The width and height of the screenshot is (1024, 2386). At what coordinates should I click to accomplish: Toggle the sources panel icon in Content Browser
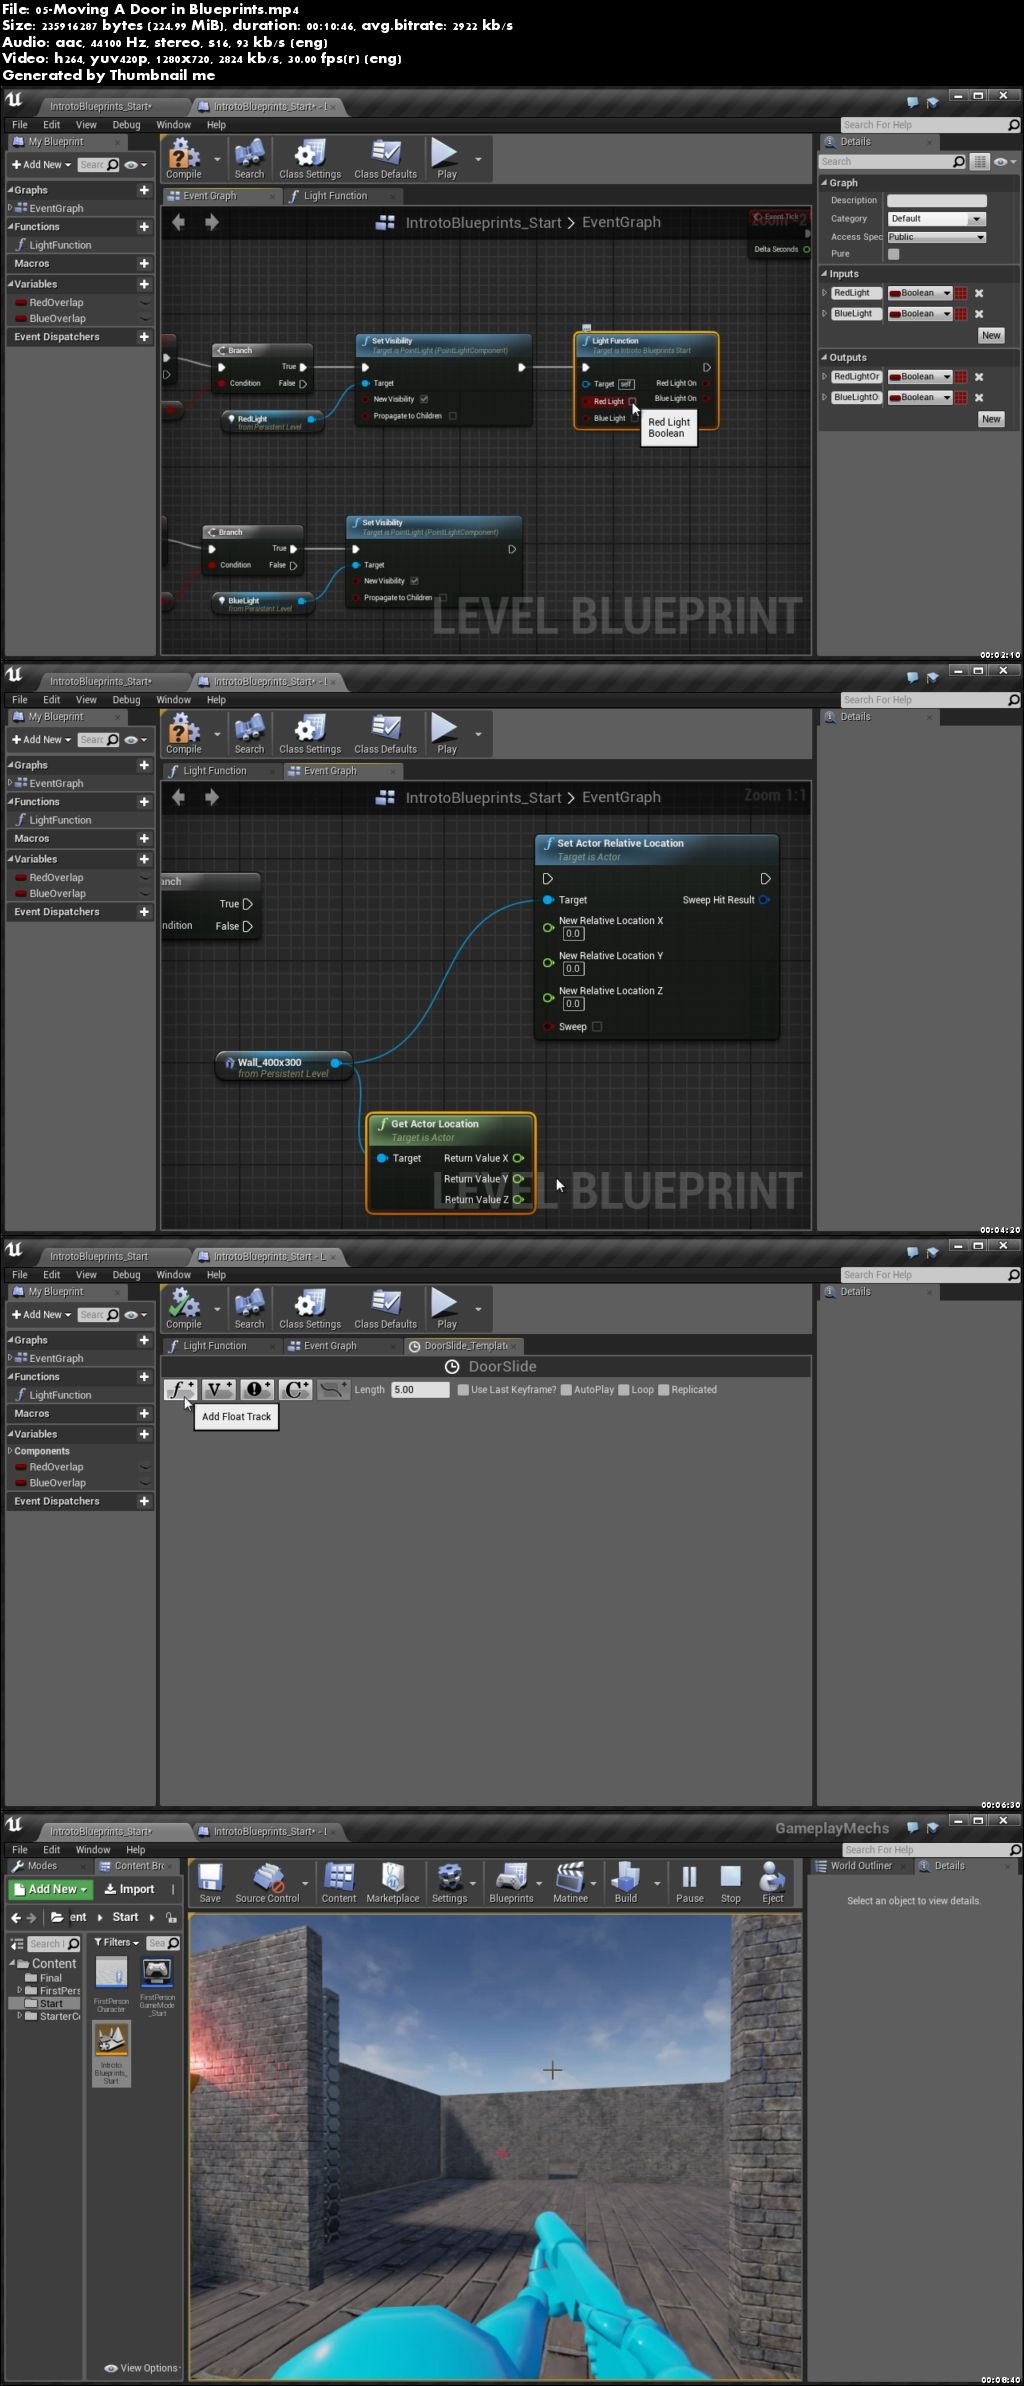coord(16,1944)
